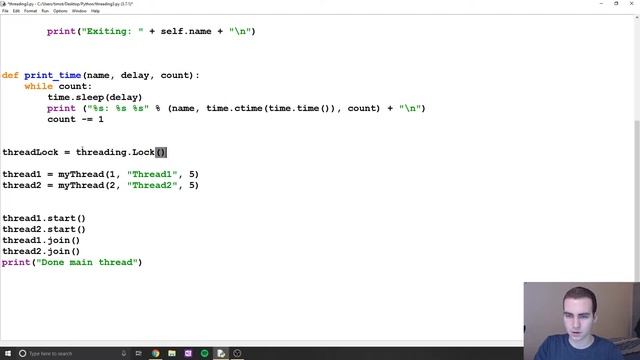This screenshot has width=640, height=360.
Task: Click the scrollbar up arrow
Action: click(x=637, y=18)
